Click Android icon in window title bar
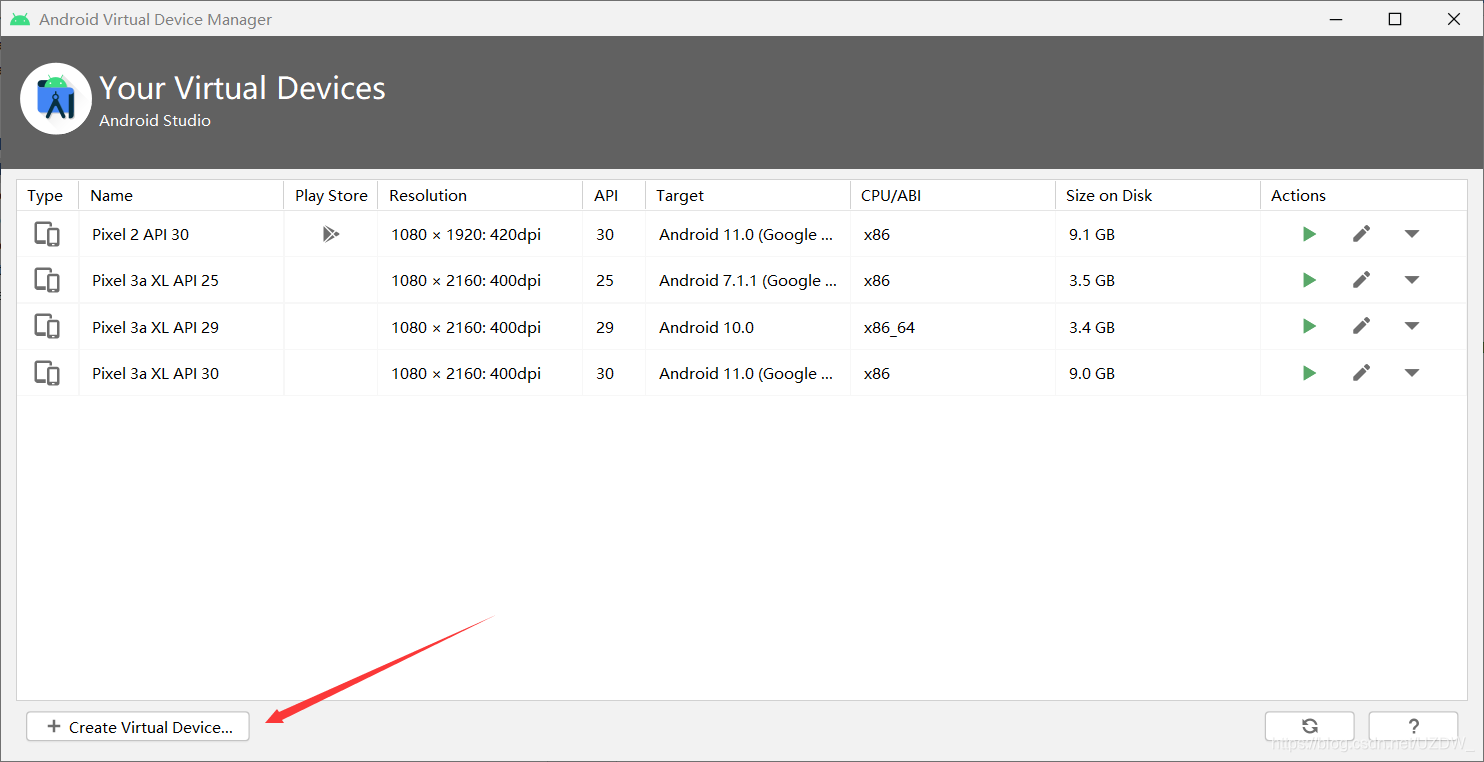This screenshot has width=1484, height=762. (20, 19)
